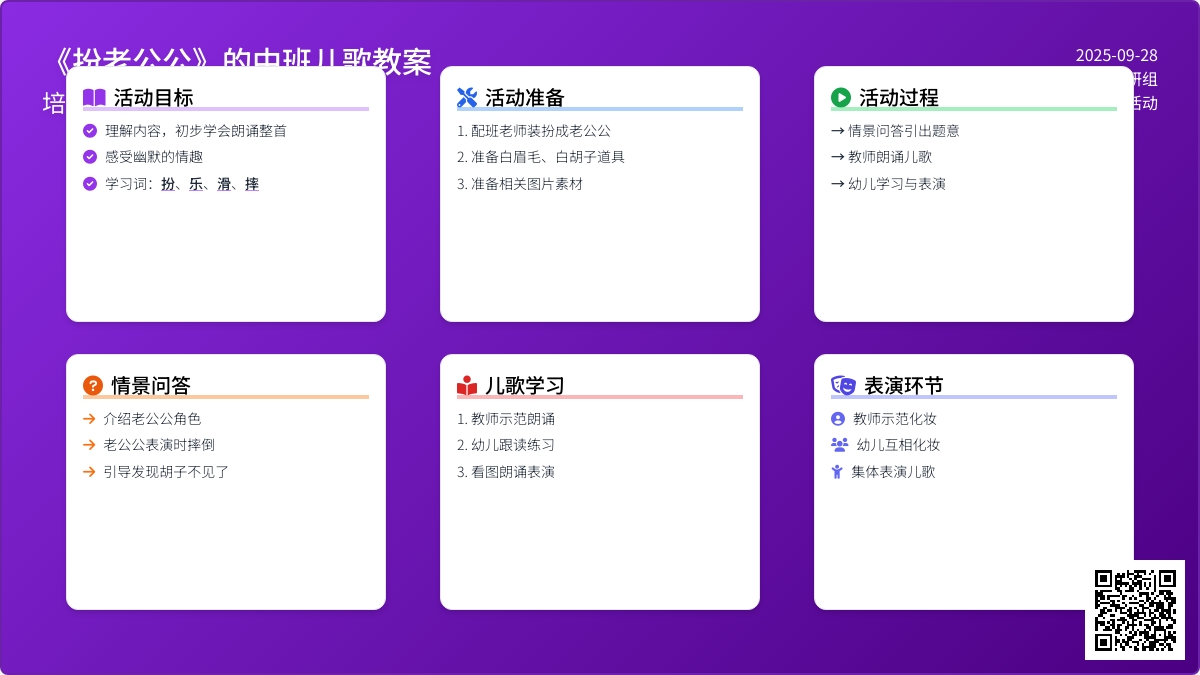Click the green play icon beside 活动过程
This screenshot has width=1200, height=675.
(841, 98)
